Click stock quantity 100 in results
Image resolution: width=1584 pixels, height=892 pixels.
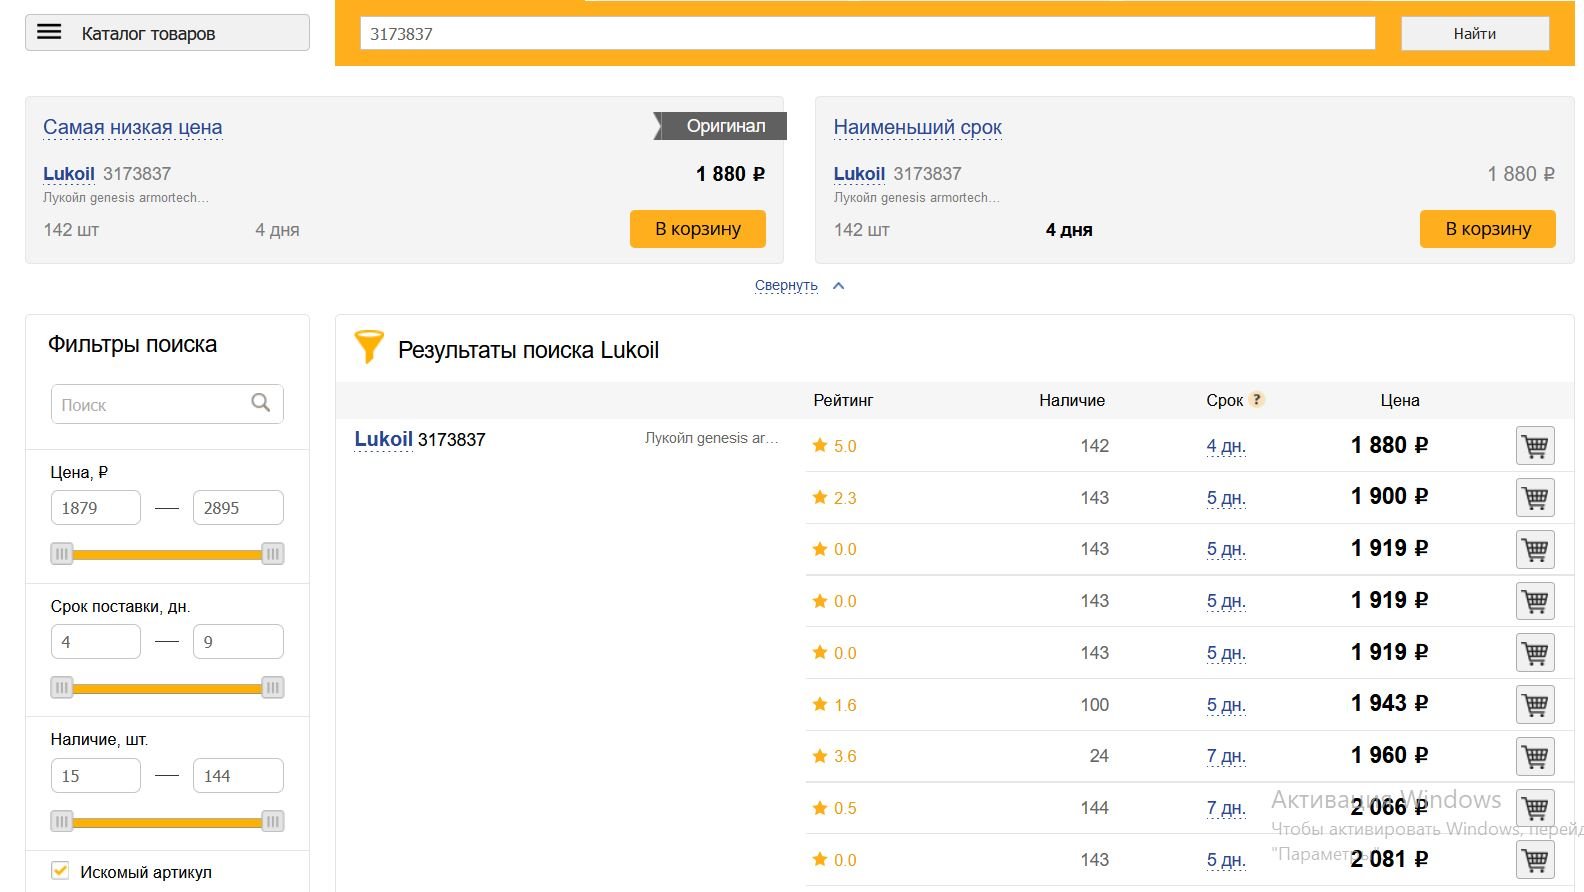coord(1095,705)
